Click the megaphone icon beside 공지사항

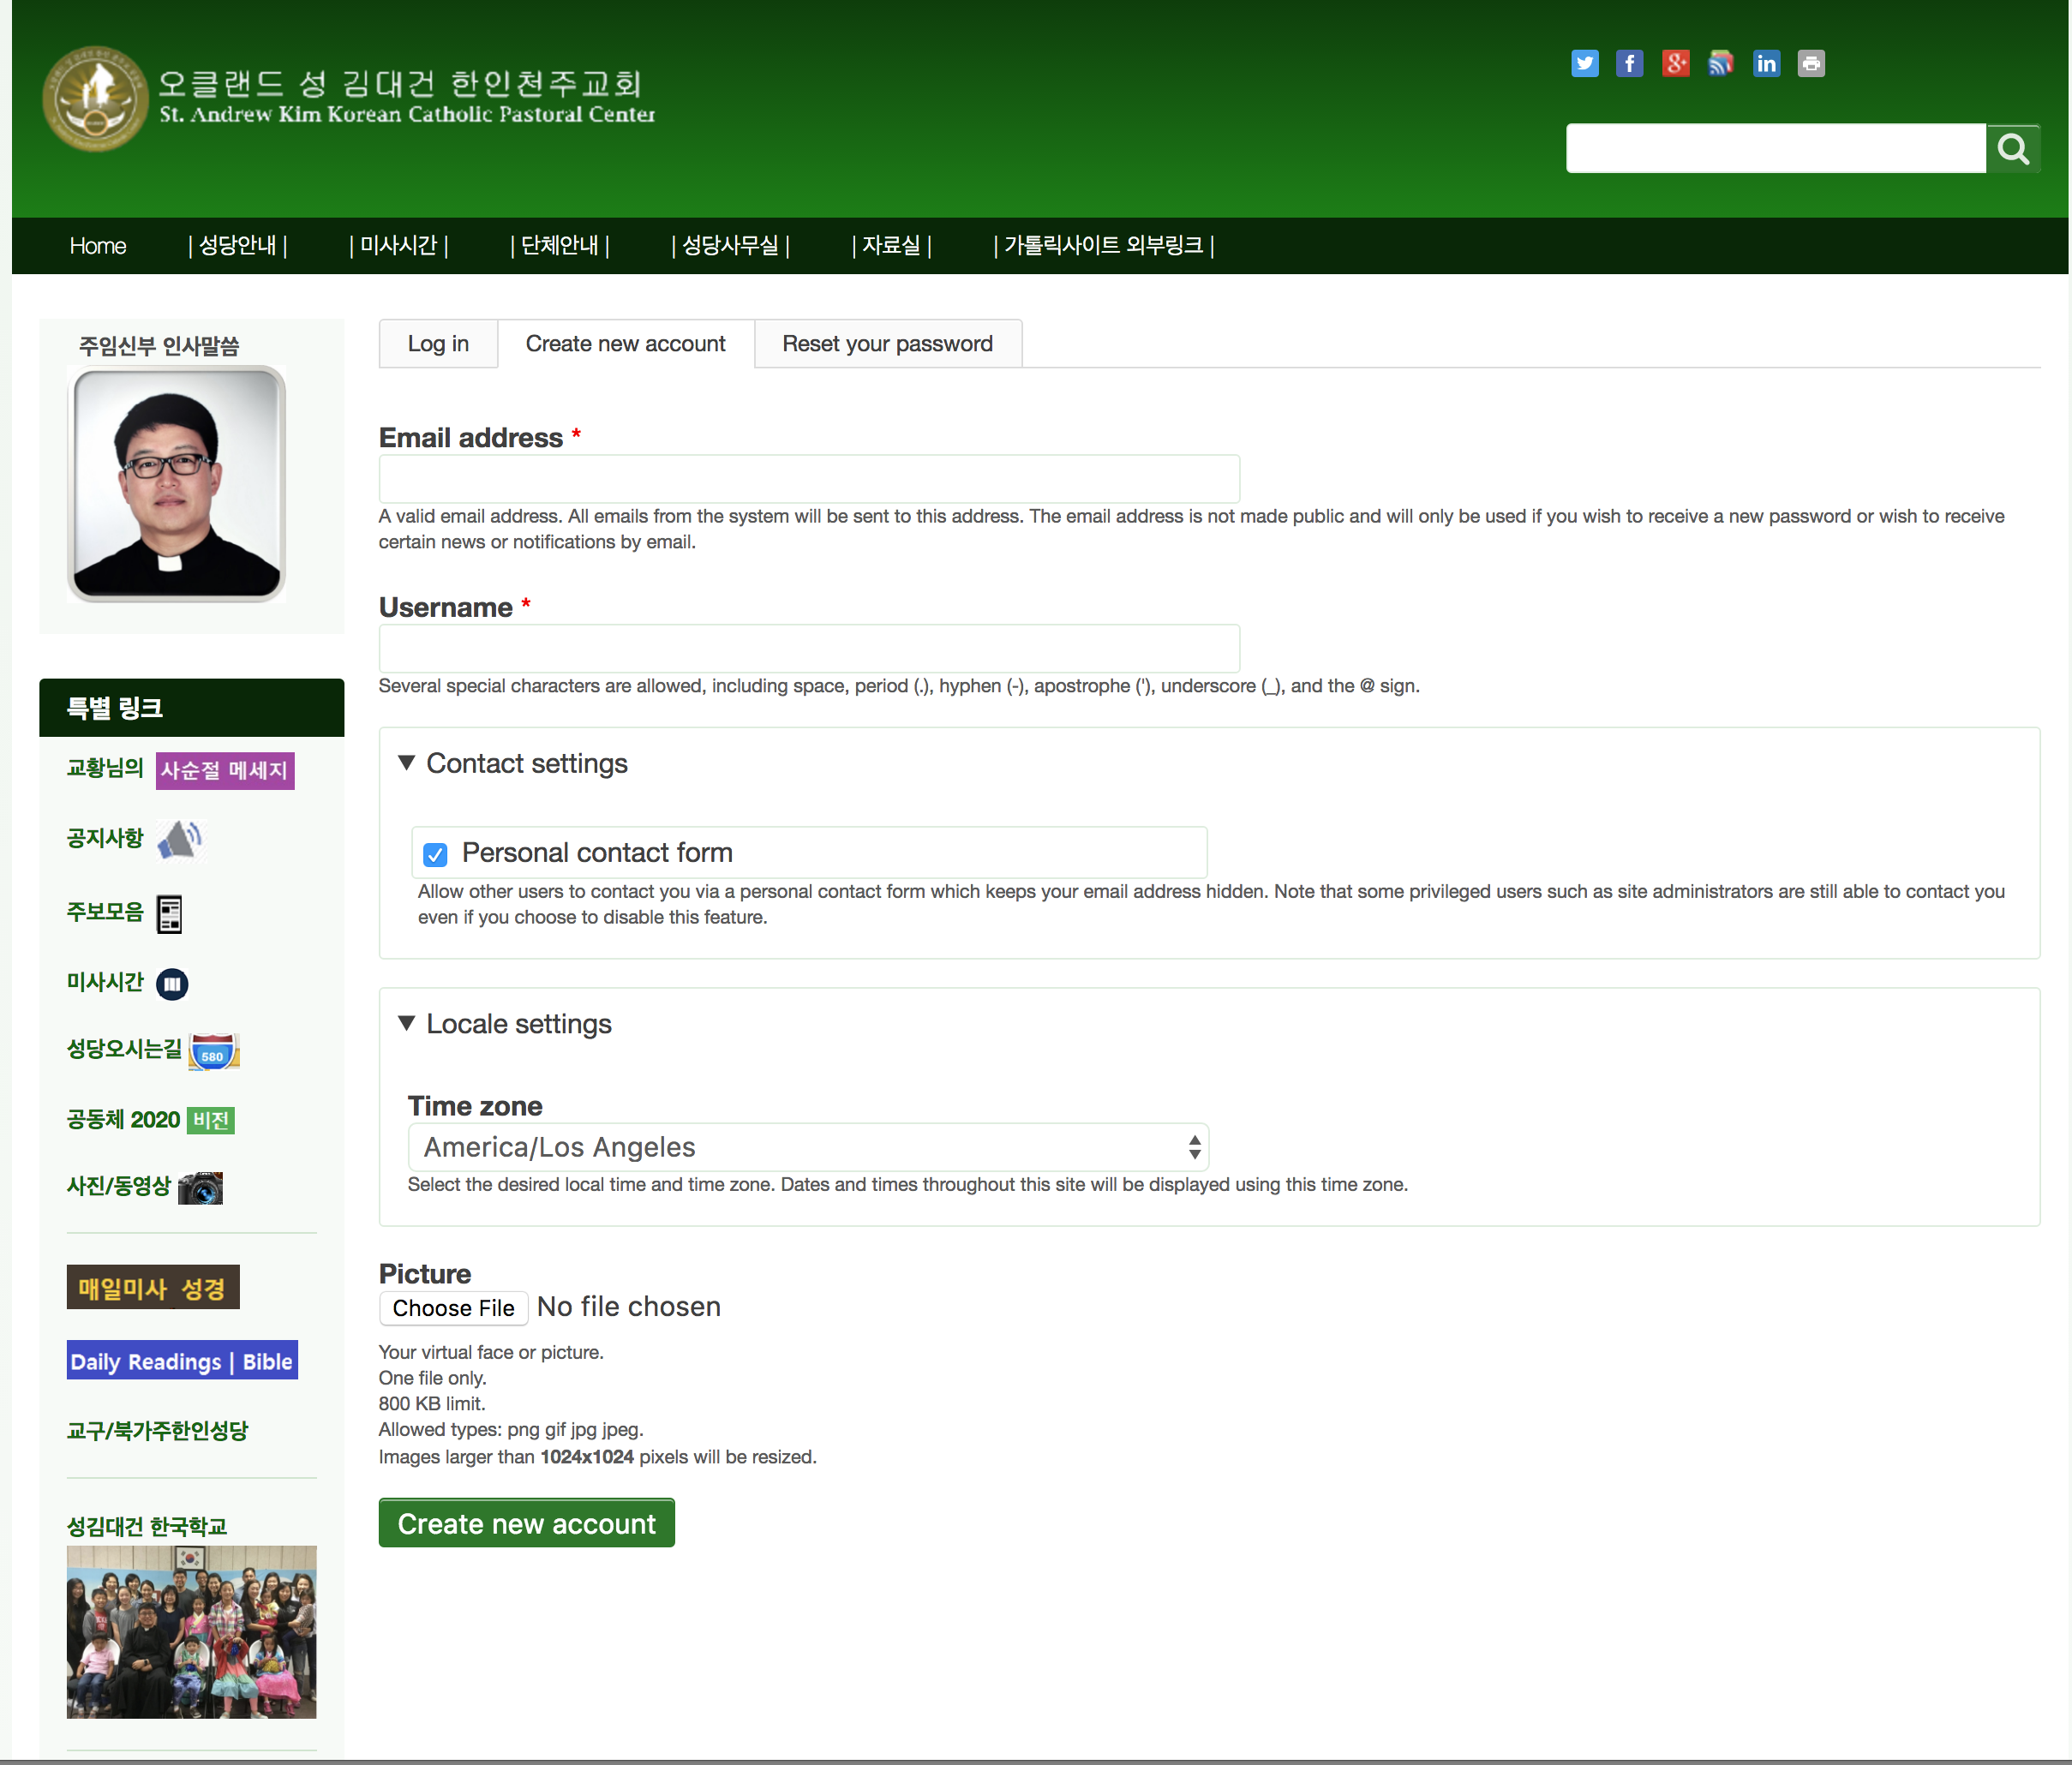click(x=180, y=840)
